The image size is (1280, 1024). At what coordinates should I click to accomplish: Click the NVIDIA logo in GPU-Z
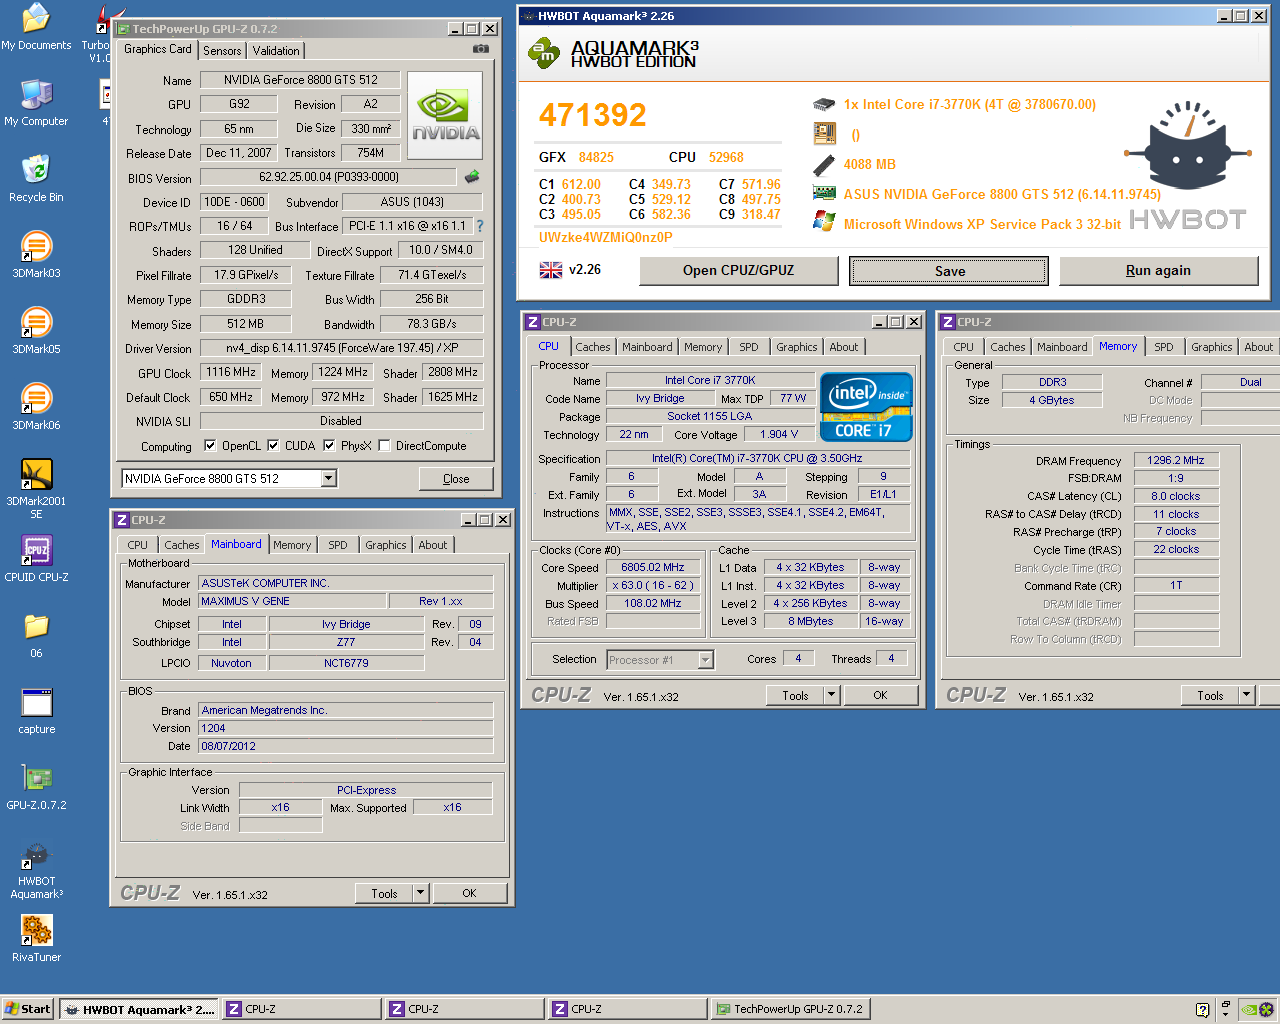click(x=446, y=115)
